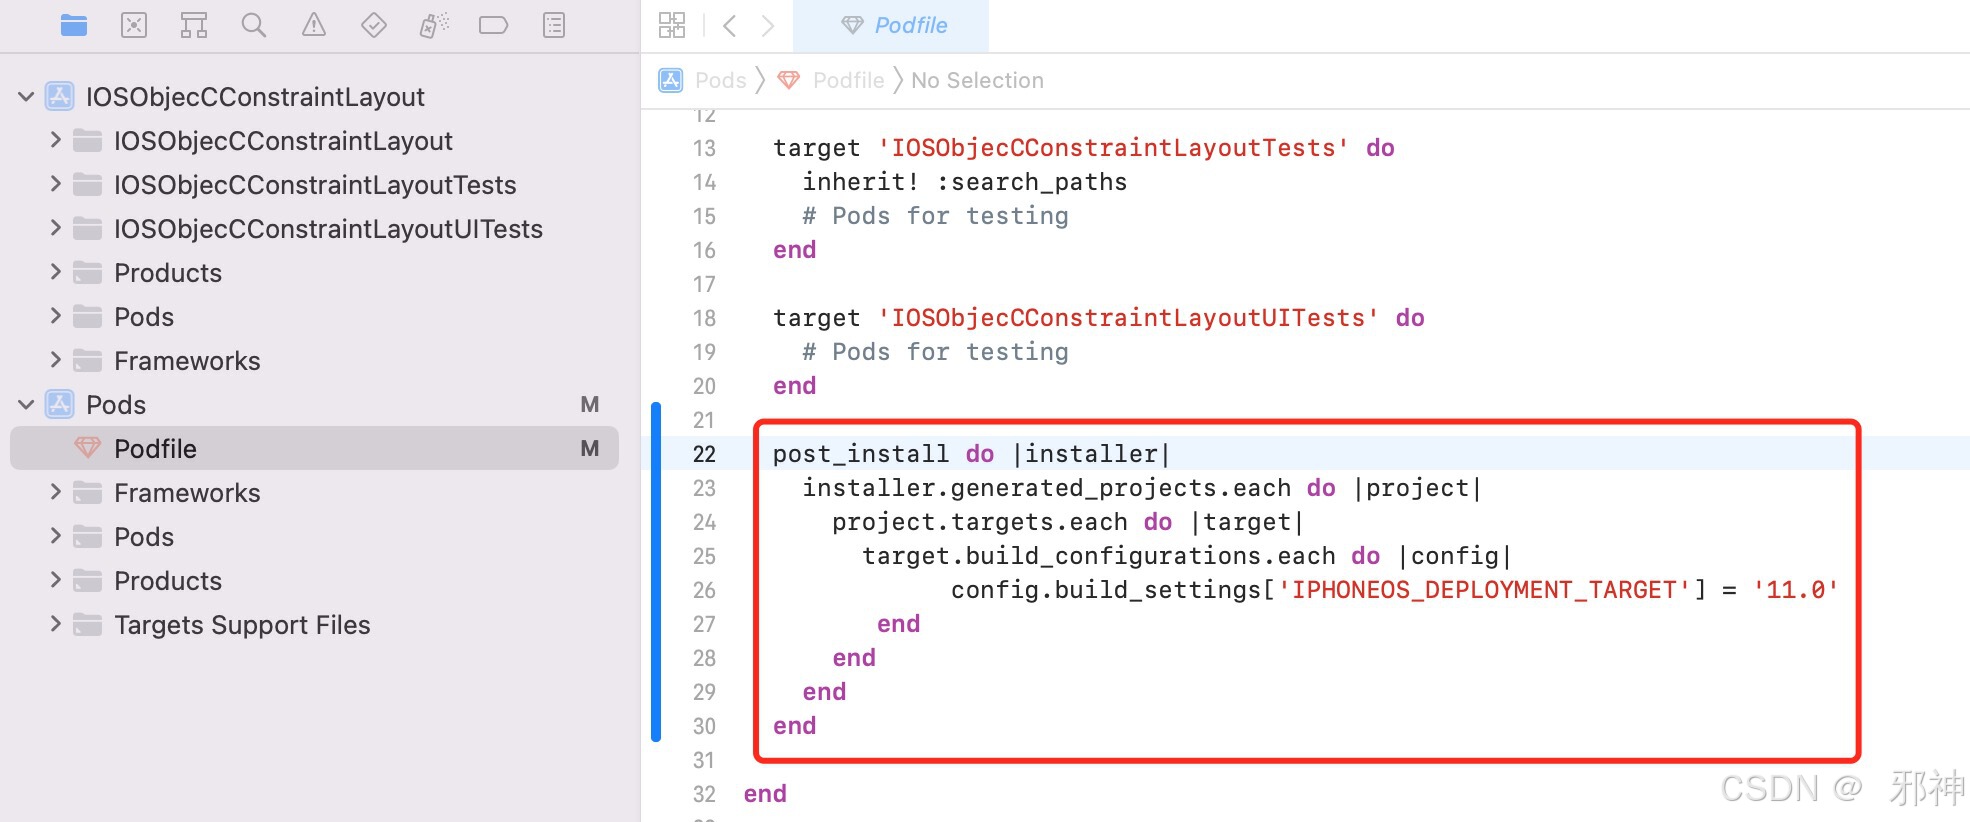Click the '11.0' version string

point(1795,590)
